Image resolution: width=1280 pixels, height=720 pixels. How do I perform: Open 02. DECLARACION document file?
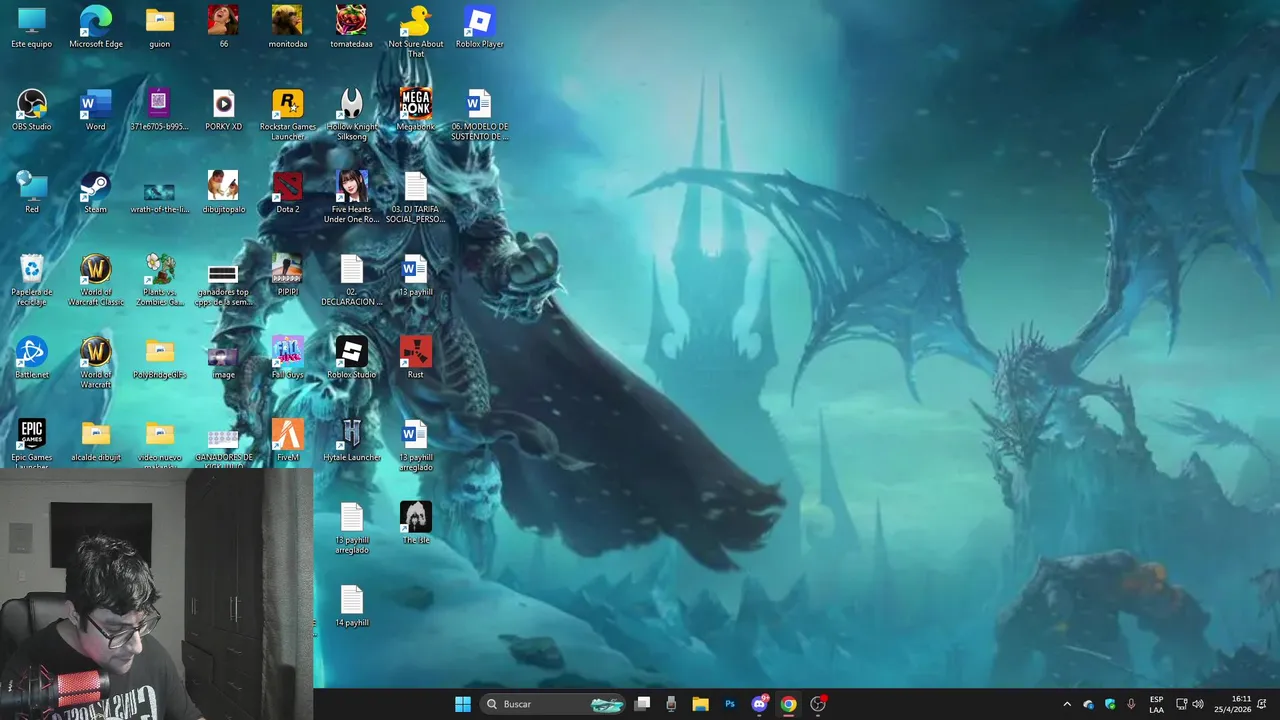pos(351,280)
